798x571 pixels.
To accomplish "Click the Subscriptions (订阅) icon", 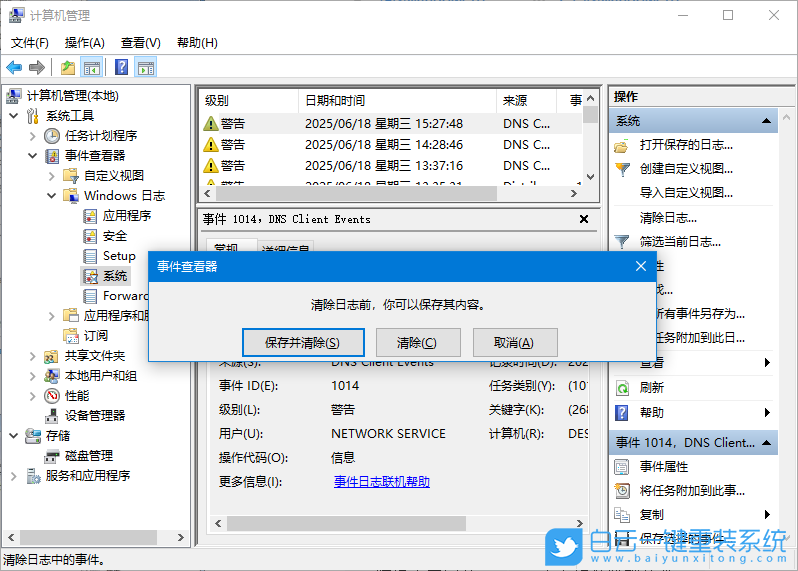I will point(71,336).
